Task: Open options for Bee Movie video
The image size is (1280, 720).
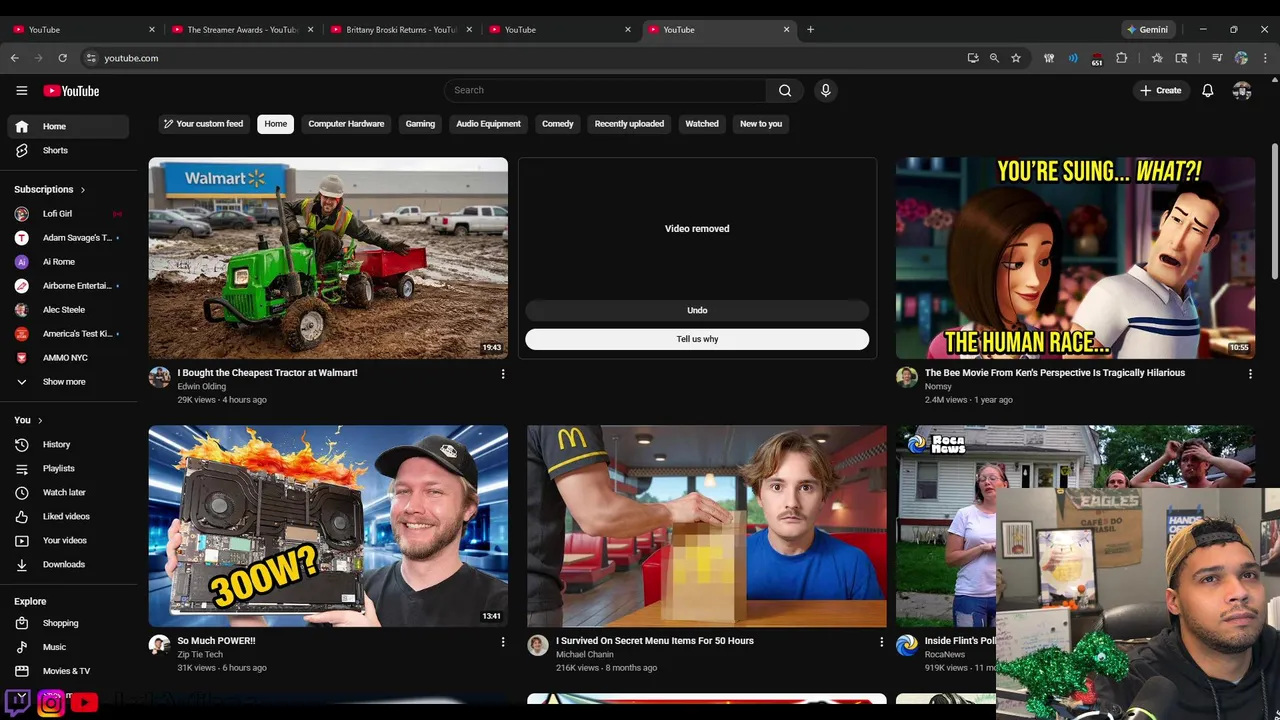Action: pyautogui.click(x=1250, y=374)
